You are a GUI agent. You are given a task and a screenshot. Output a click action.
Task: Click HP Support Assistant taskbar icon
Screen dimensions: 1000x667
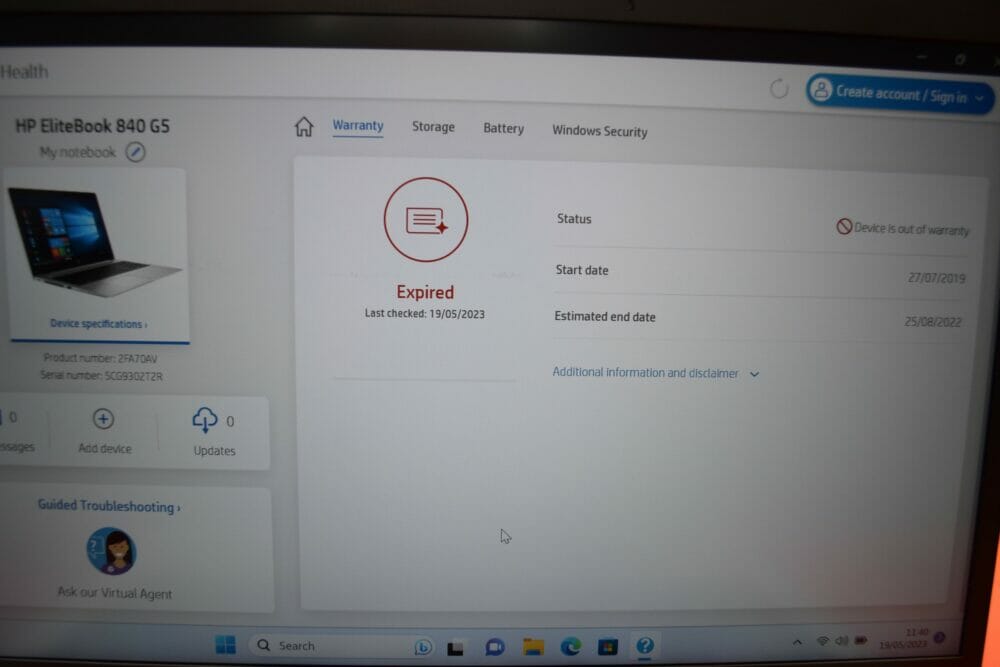645,645
